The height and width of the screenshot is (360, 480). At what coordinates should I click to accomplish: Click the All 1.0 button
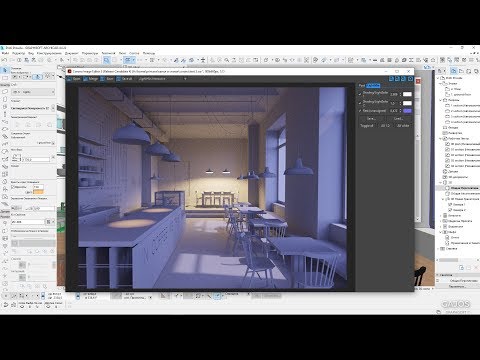click(385, 126)
